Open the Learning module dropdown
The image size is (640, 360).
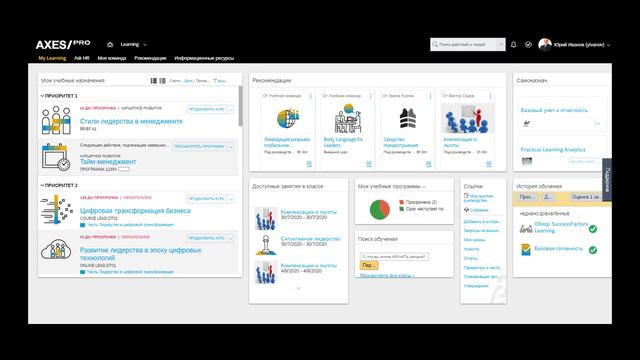coord(133,44)
